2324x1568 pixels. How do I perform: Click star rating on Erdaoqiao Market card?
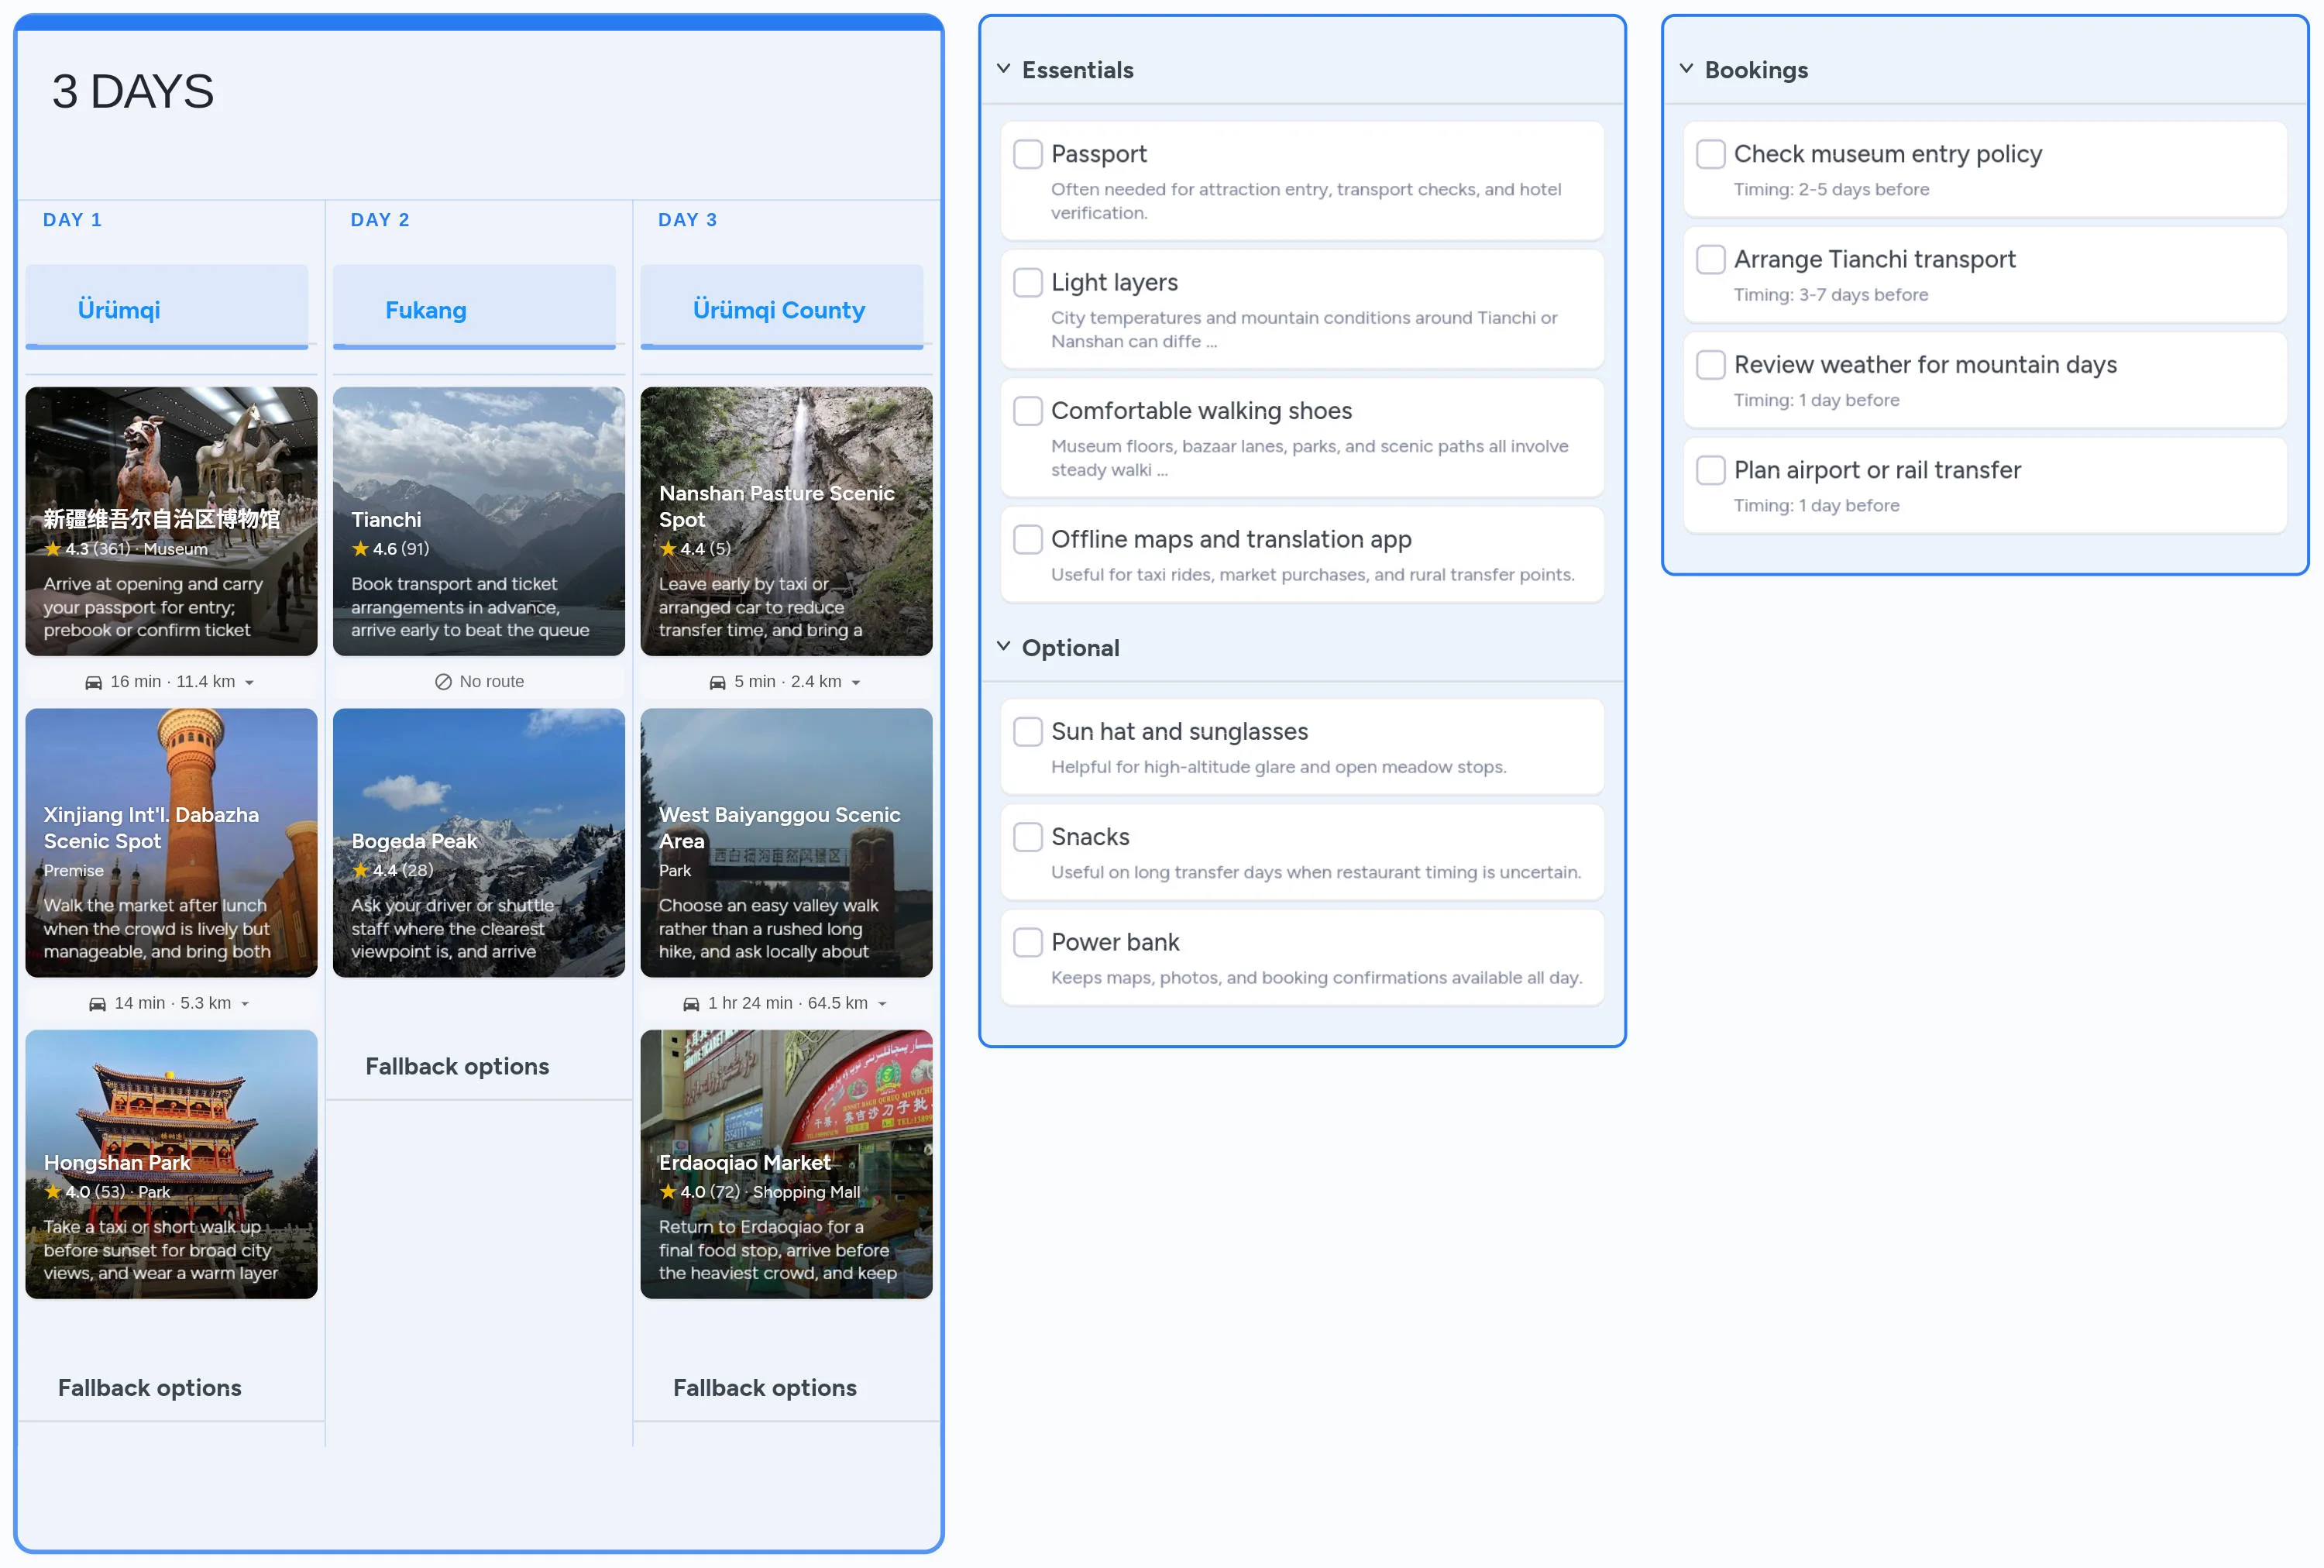[668, 1192]
